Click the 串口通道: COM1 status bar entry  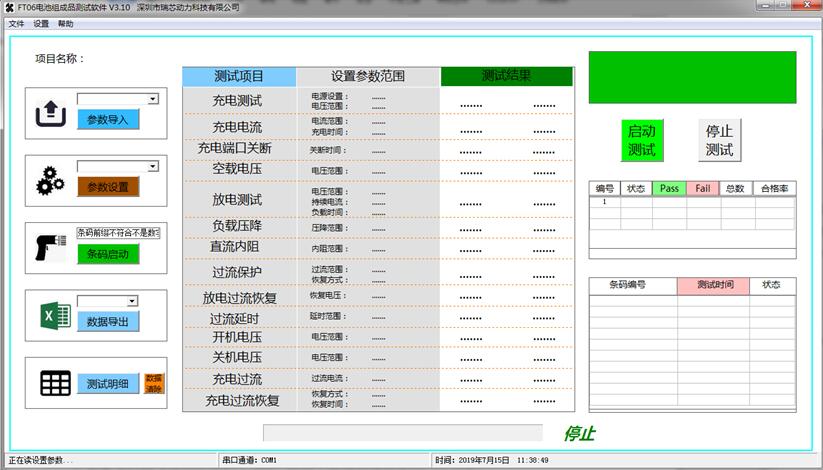coord(249,460)
